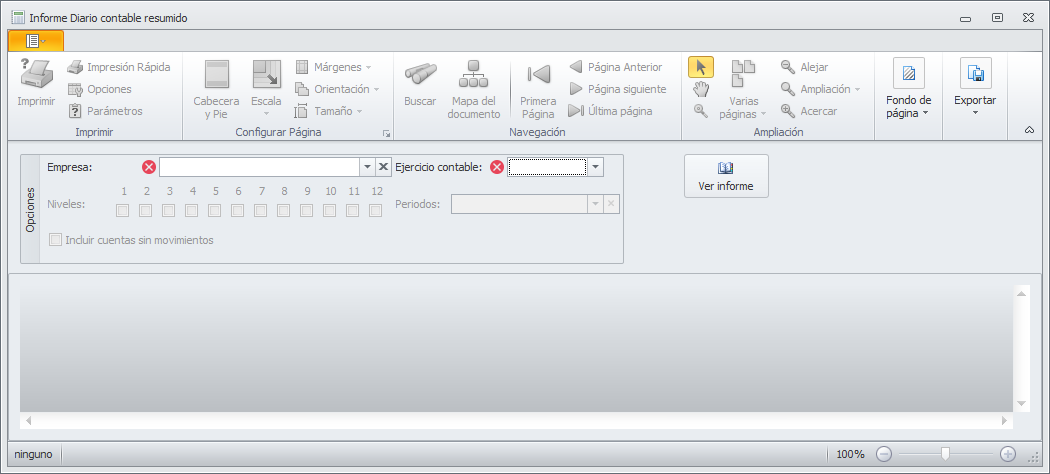Open the Exportar menu
Viewport: 1050px width, 474px height.
975,87
